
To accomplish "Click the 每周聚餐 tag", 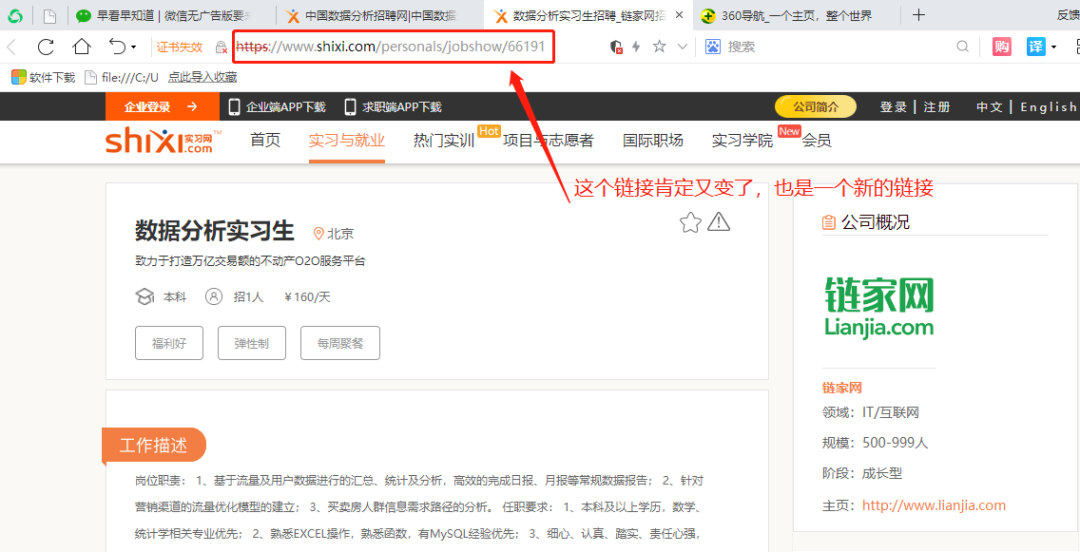I will 340,343.
